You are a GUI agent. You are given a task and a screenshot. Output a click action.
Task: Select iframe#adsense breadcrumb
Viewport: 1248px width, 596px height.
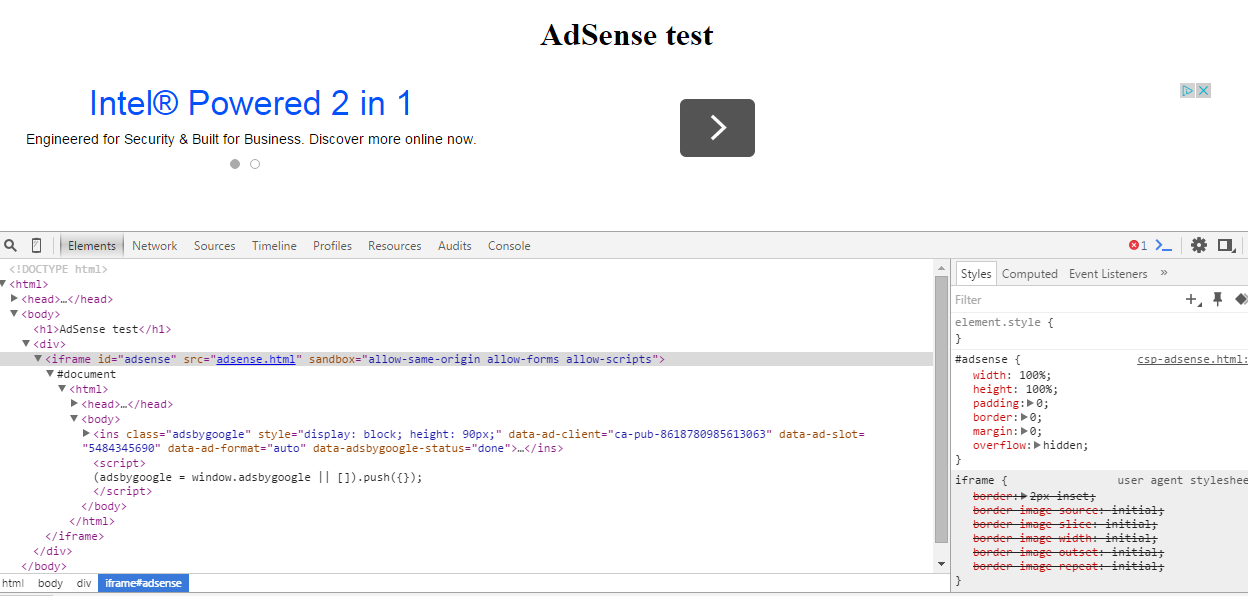click(143, 583)
